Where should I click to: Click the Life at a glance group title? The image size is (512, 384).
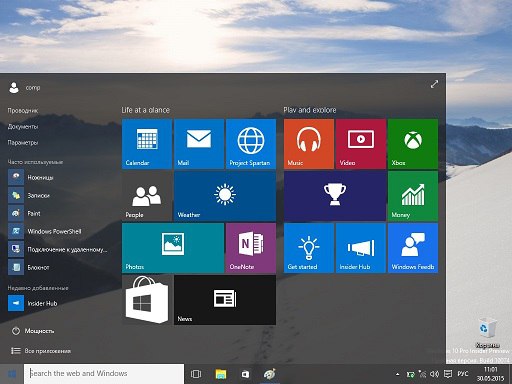tap(146, 110)
